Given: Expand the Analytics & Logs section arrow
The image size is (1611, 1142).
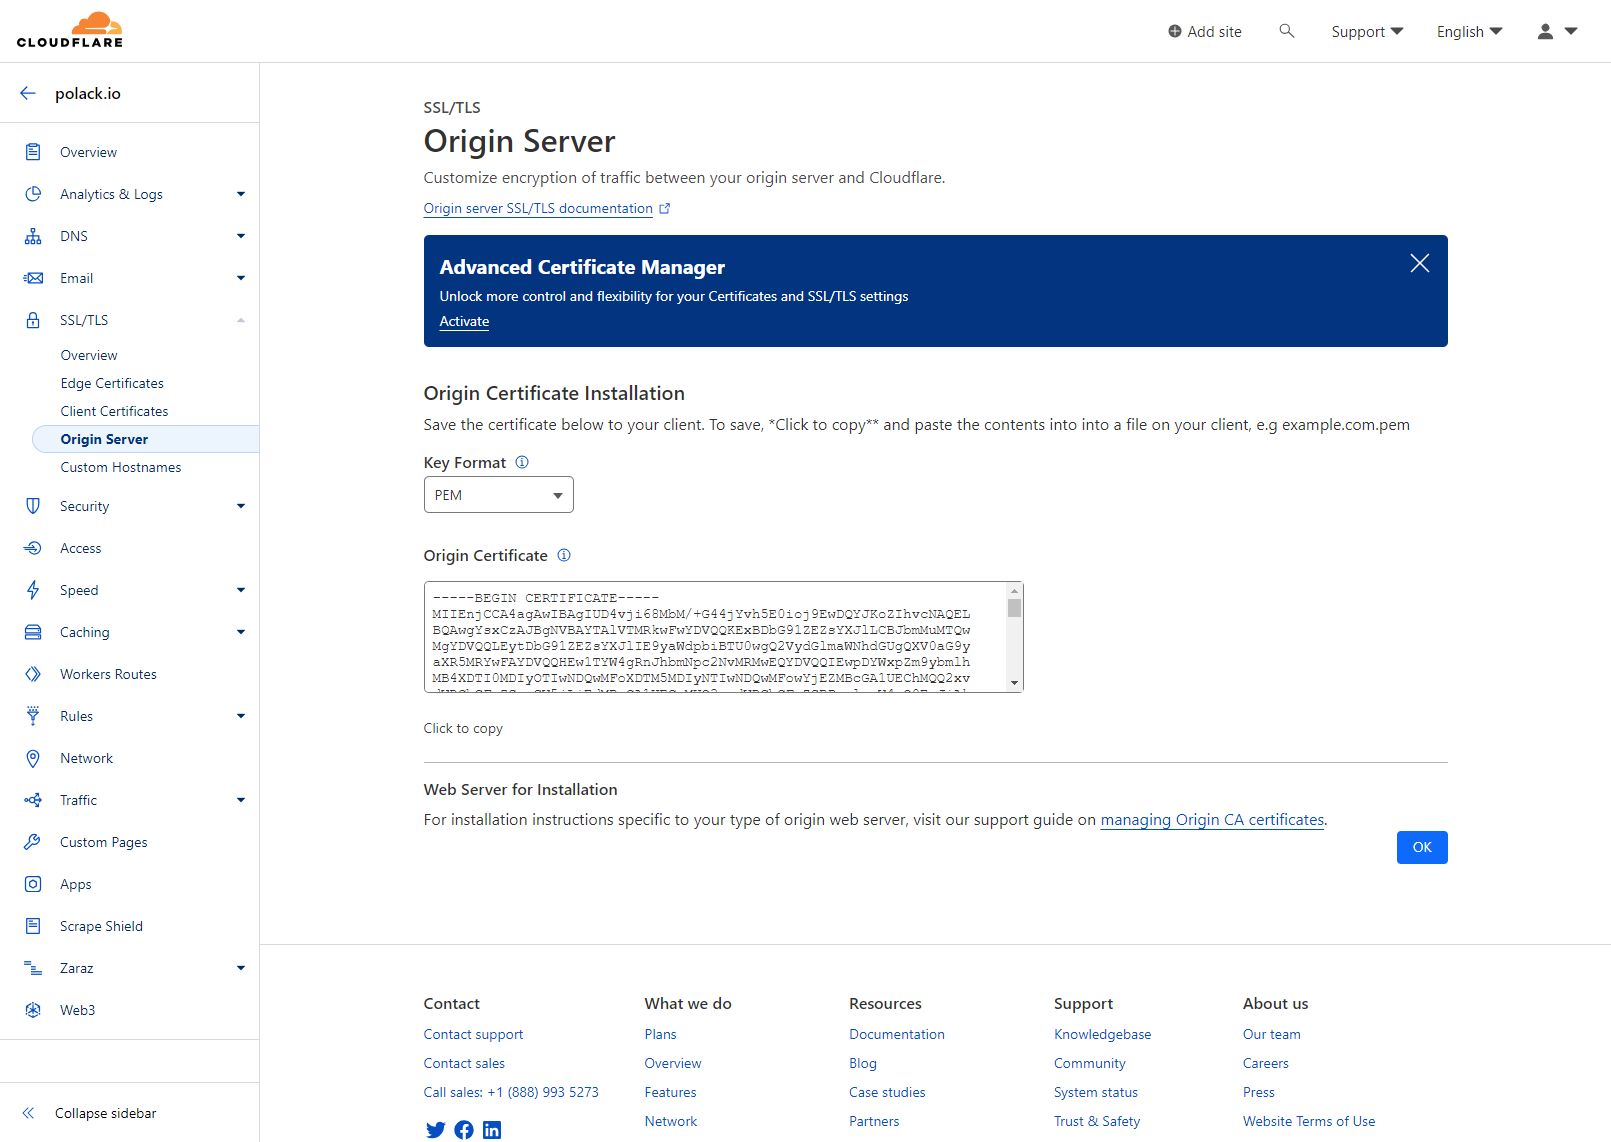Looking at the screenshot, I should 241,194.
